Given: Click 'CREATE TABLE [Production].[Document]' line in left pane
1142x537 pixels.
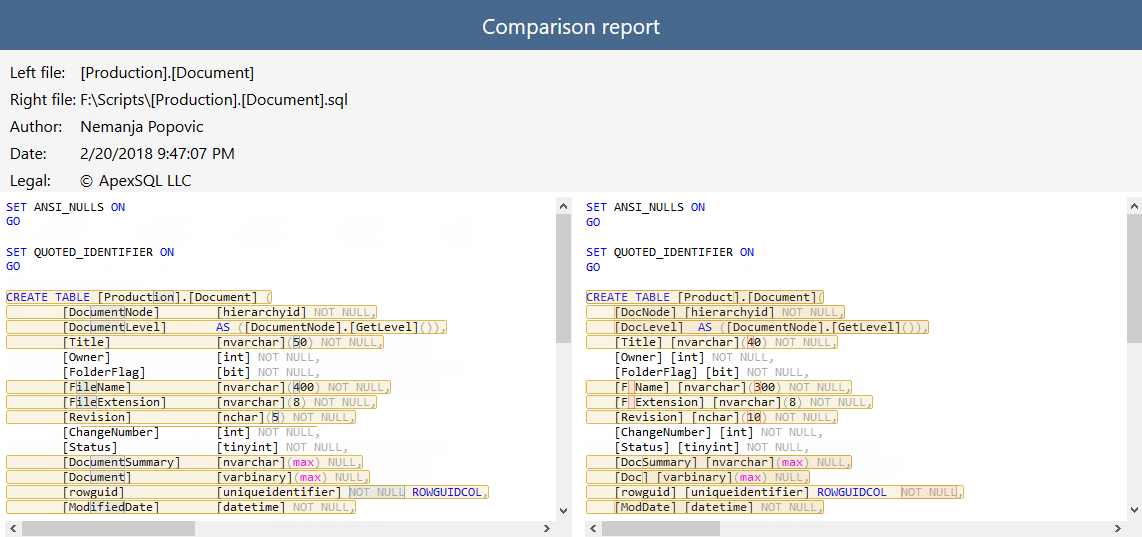Looking at the screenshot, I should point(138,297).
